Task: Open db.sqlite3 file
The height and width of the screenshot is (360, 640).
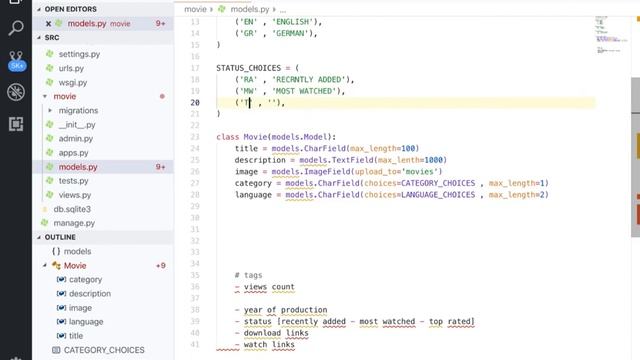Action: [72, 209]
